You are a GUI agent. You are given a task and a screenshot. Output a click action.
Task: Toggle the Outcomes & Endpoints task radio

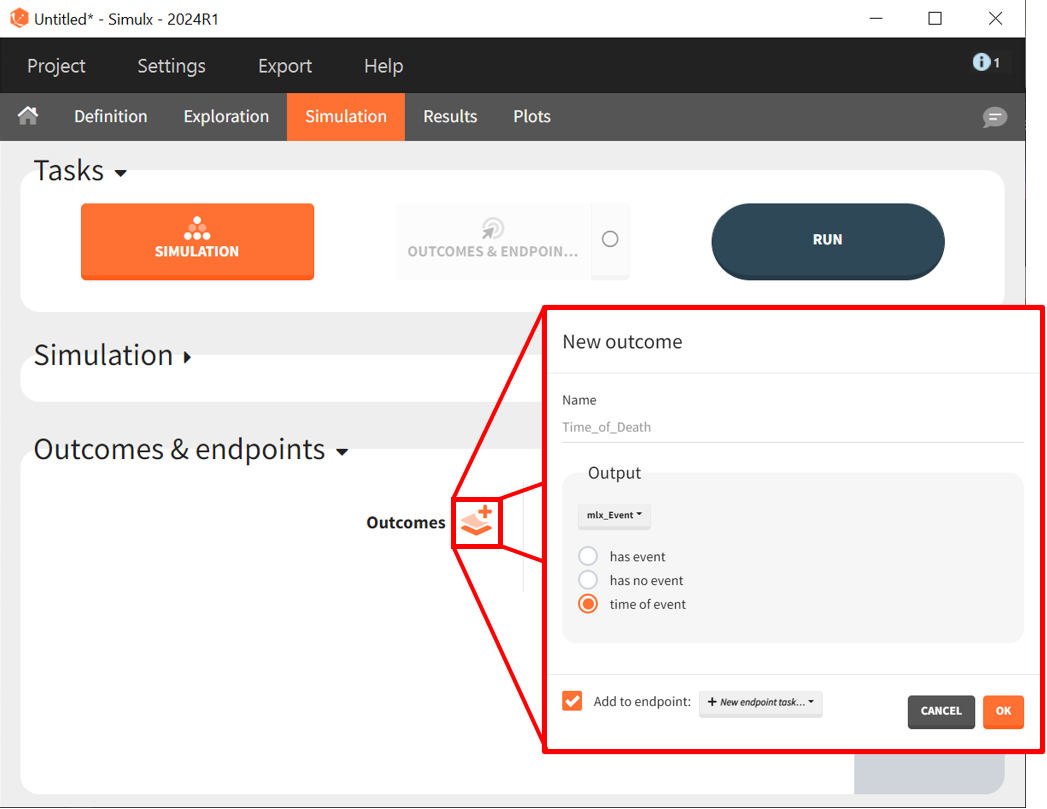click(610, 239)
